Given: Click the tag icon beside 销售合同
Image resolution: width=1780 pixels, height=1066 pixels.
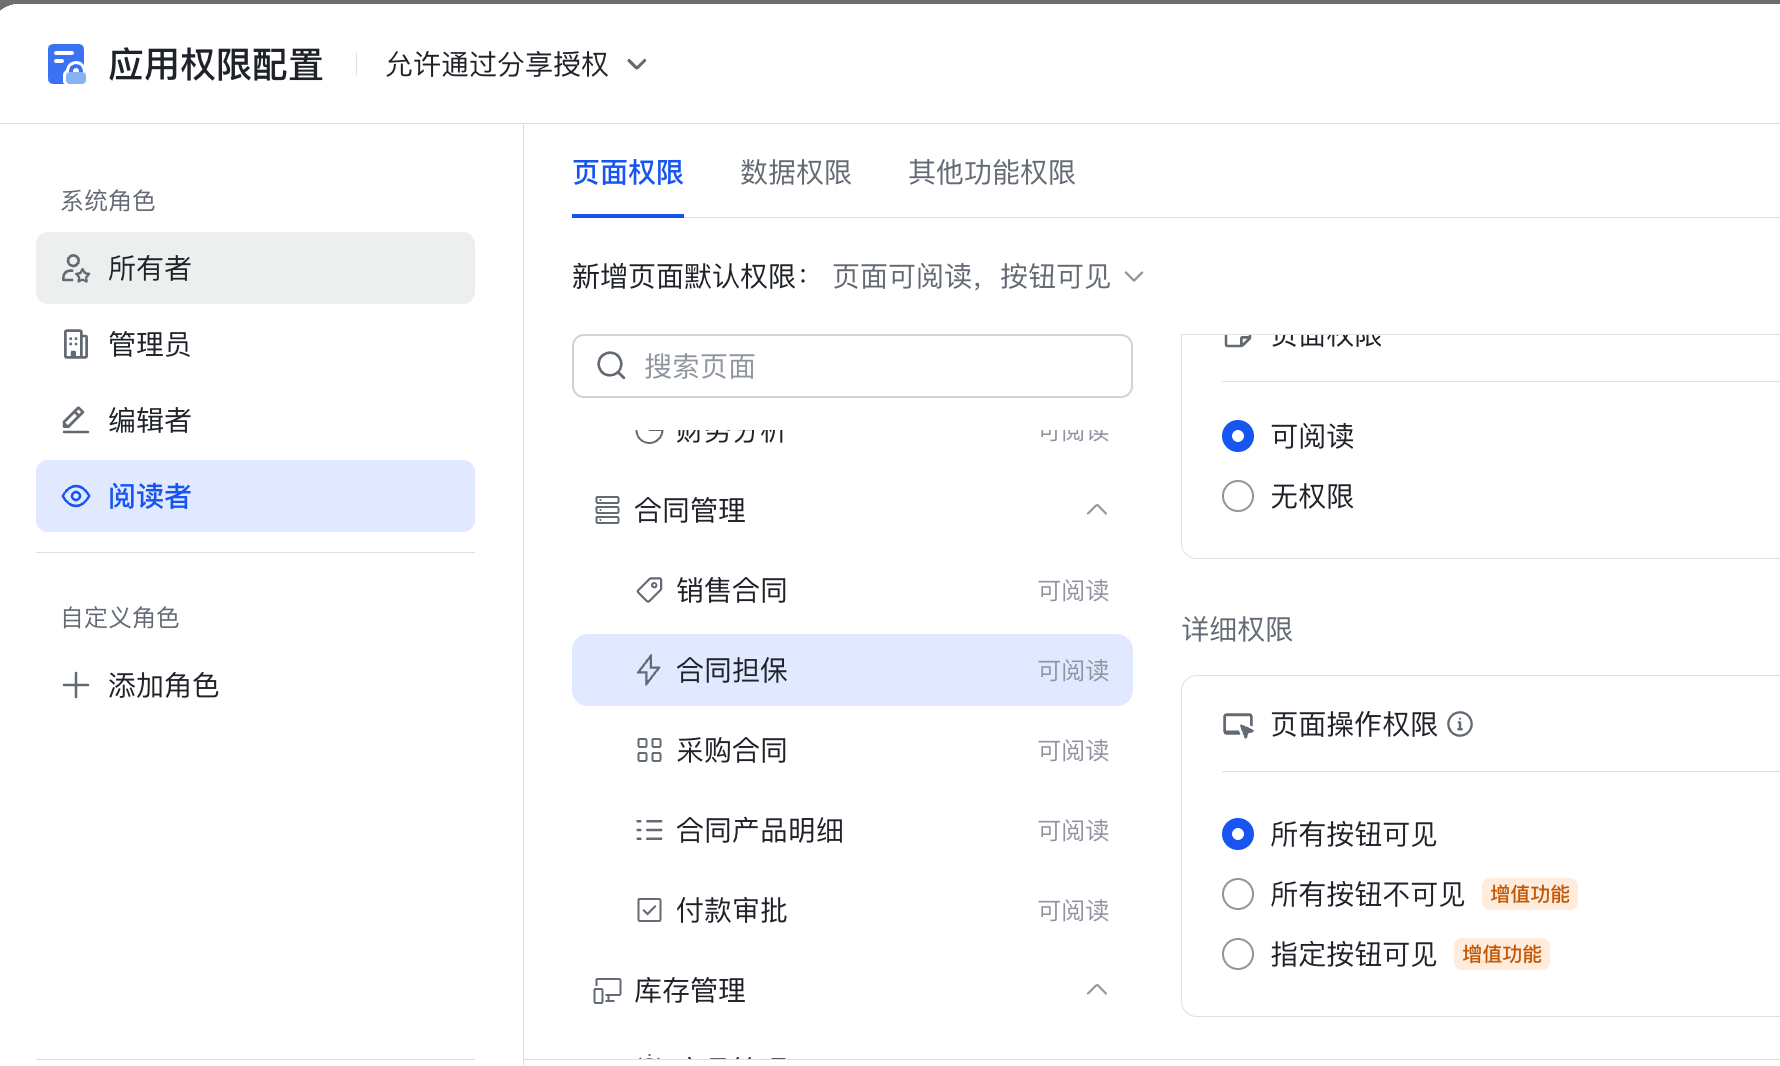Looking at the screenshot, I should point(649,590).
